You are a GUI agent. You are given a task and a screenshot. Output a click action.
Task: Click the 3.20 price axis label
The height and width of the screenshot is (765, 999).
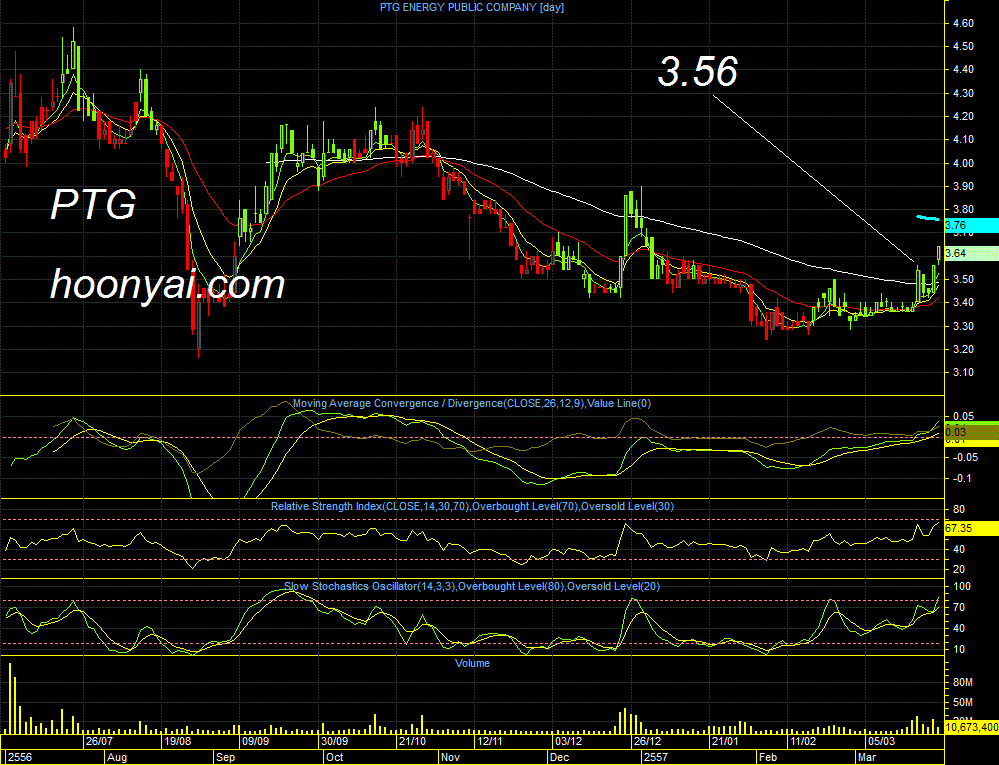[x=963, y=349]
